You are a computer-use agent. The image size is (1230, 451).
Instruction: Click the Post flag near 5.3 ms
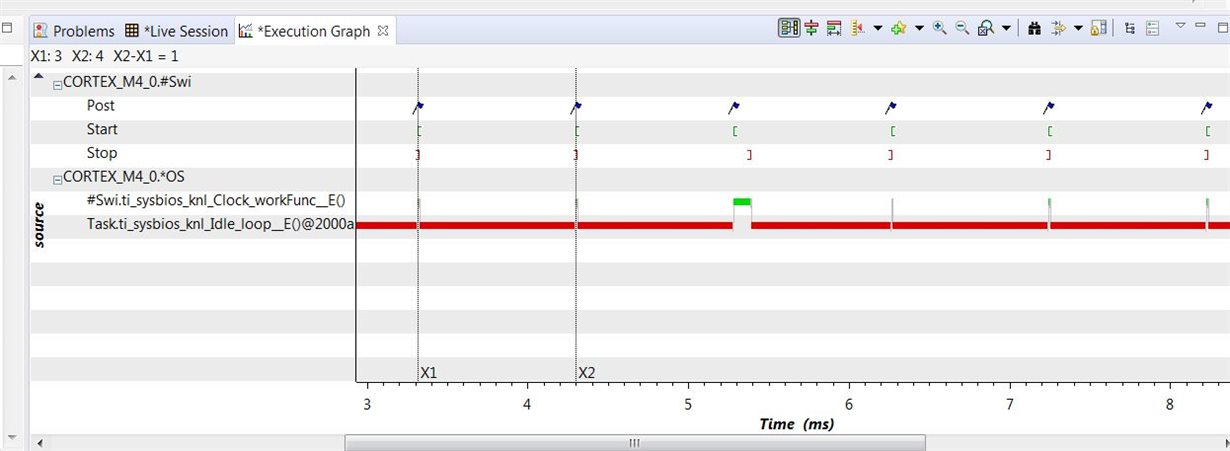coord(733,106)
